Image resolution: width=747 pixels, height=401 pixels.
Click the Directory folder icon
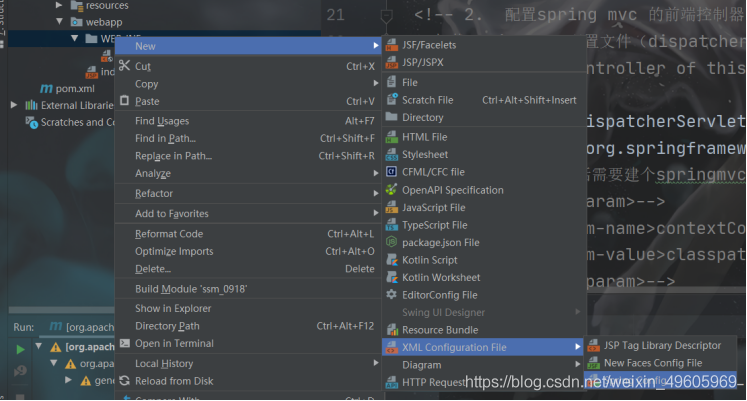[392, 117]
